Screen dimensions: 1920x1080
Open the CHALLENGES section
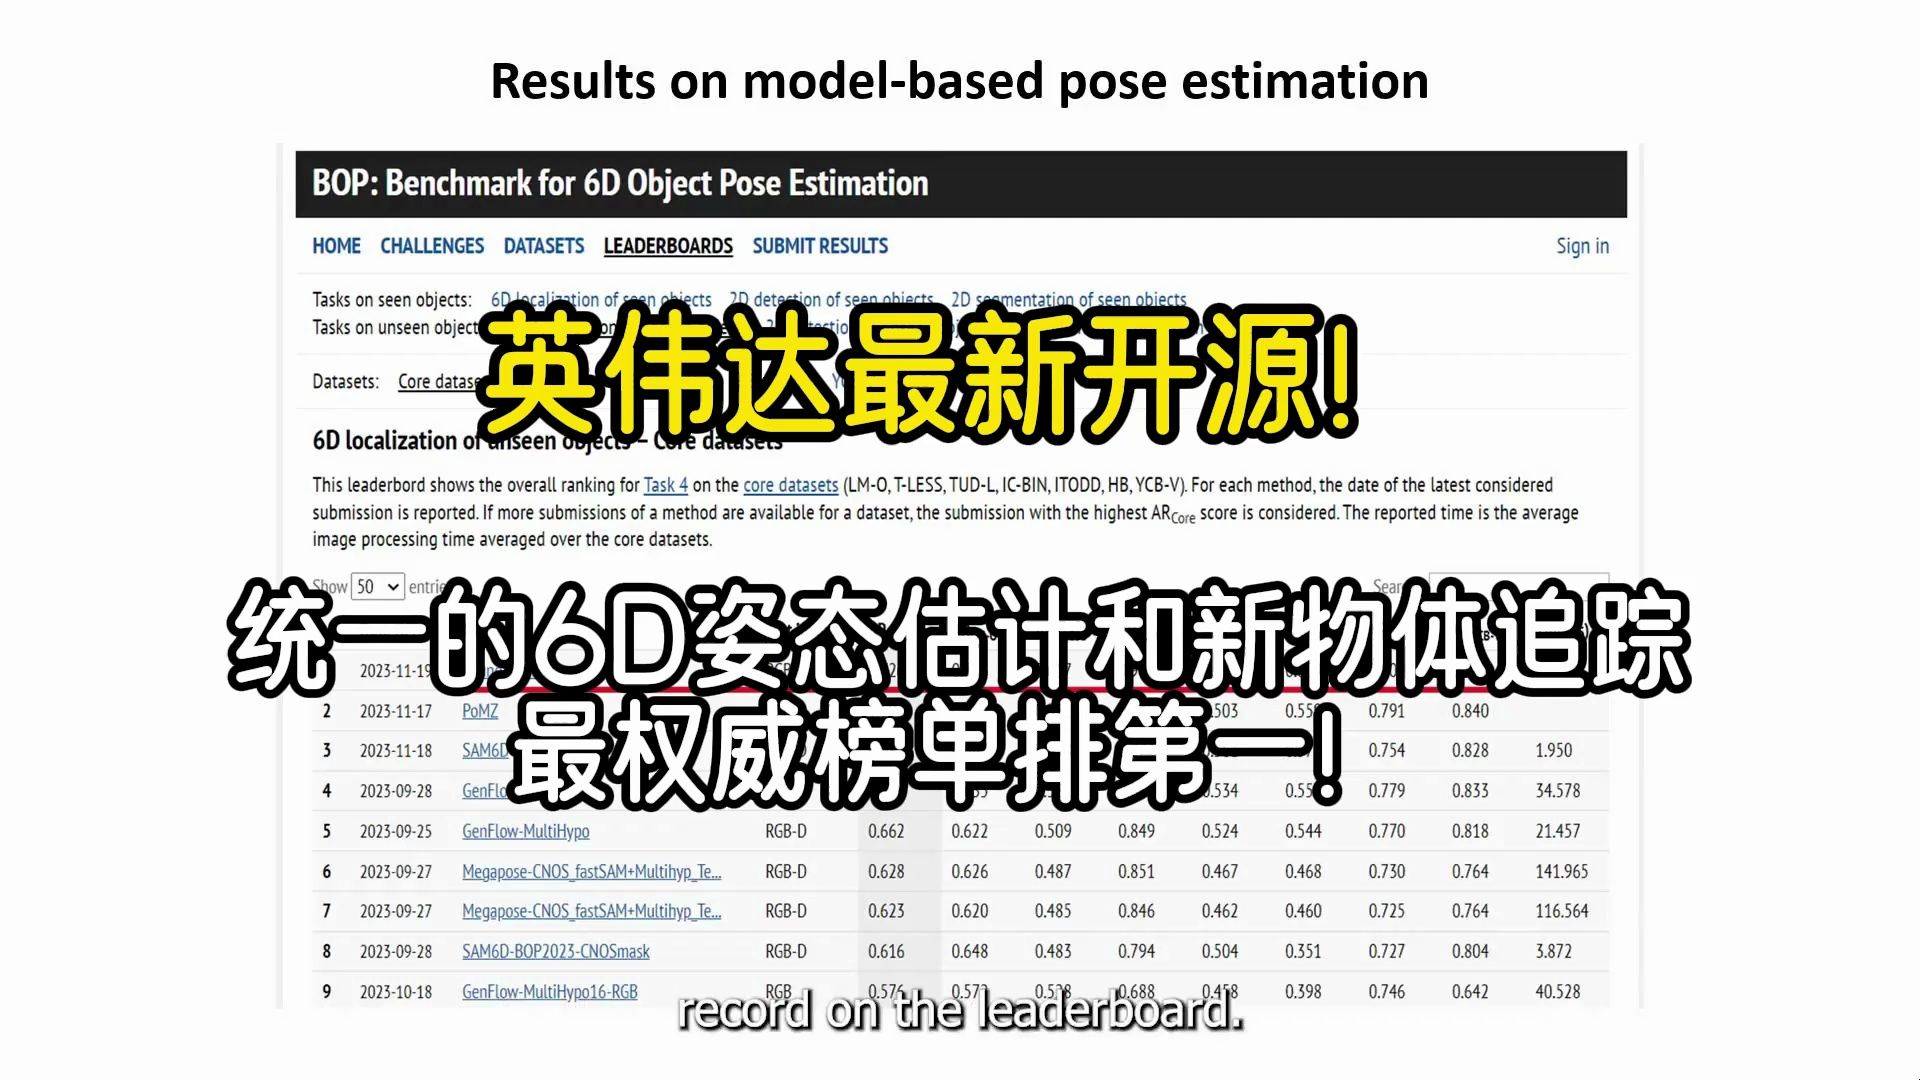tap(433, 245)
